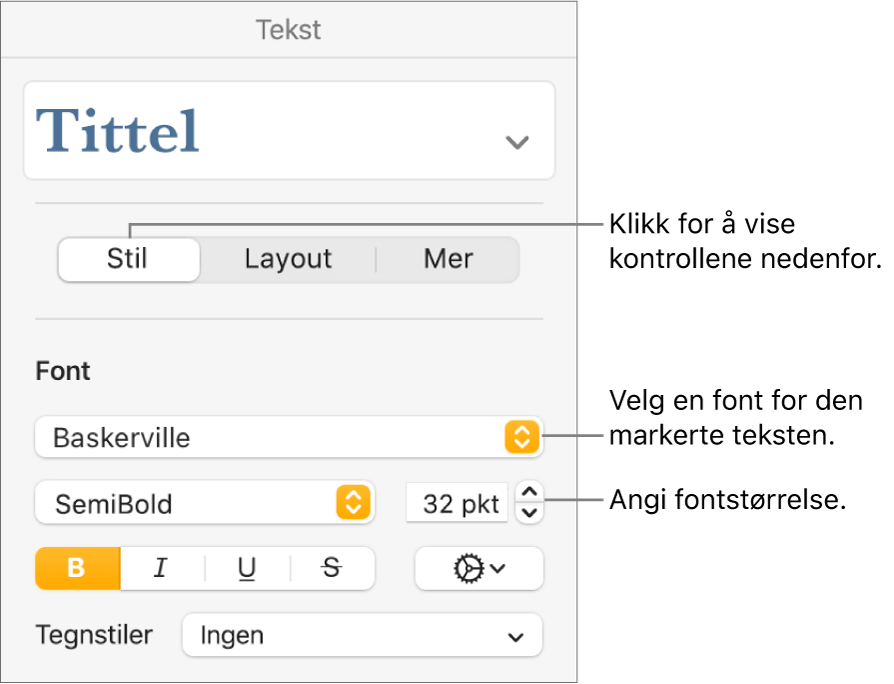894x684 pixels.
Task: Toggle the Underline (U) text button
Action: click(247, 568)
